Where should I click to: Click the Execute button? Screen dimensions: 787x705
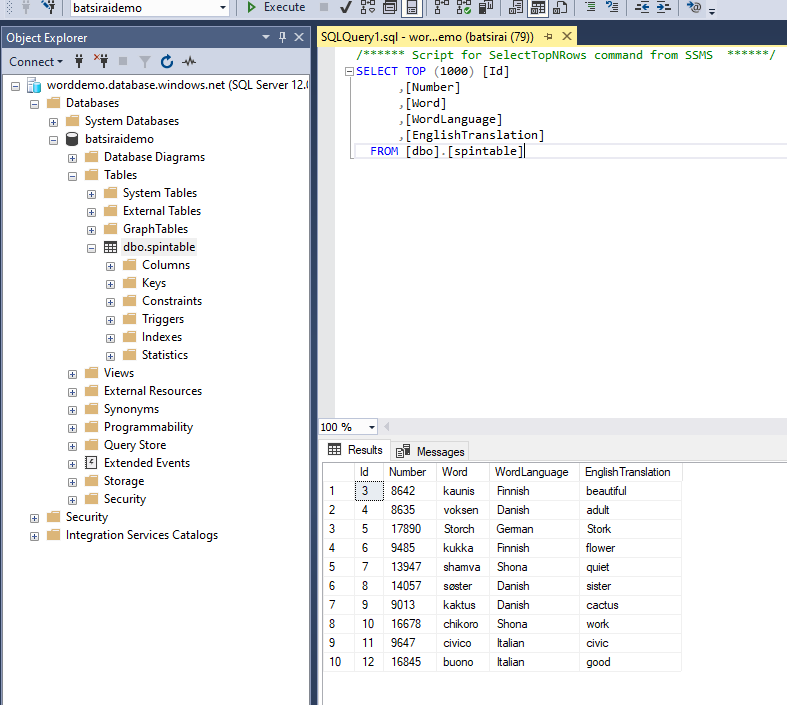pyautogui.click(x=276, y=8)
